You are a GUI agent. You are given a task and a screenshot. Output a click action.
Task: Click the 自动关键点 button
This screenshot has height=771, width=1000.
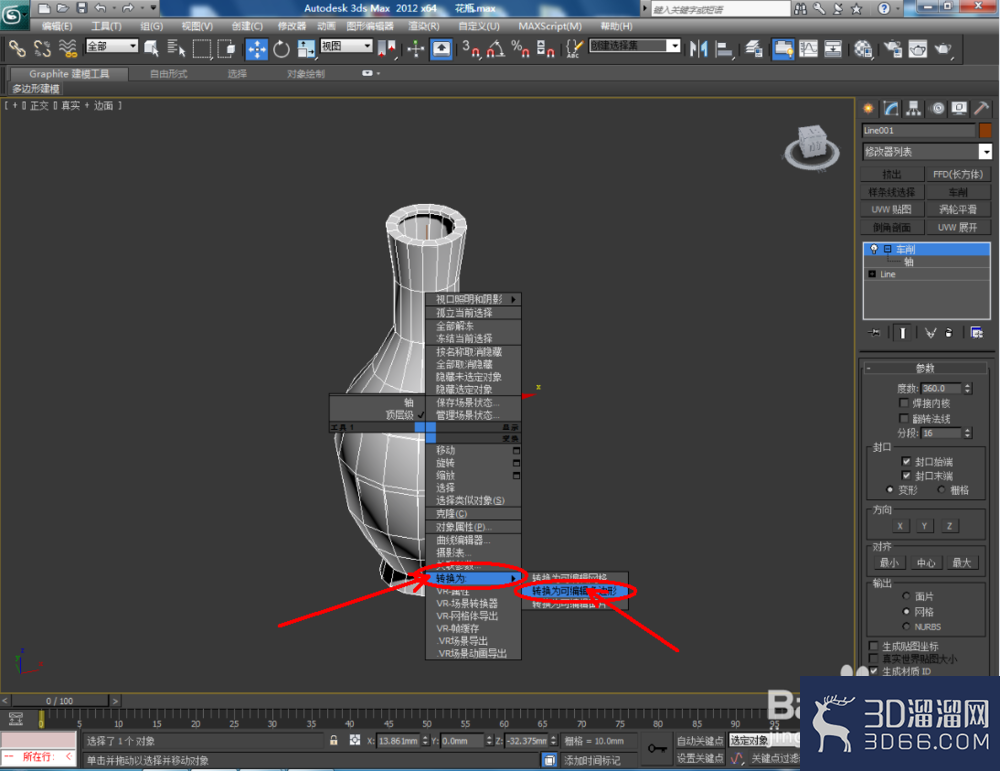pyautogui.click(x=700, y=740)
